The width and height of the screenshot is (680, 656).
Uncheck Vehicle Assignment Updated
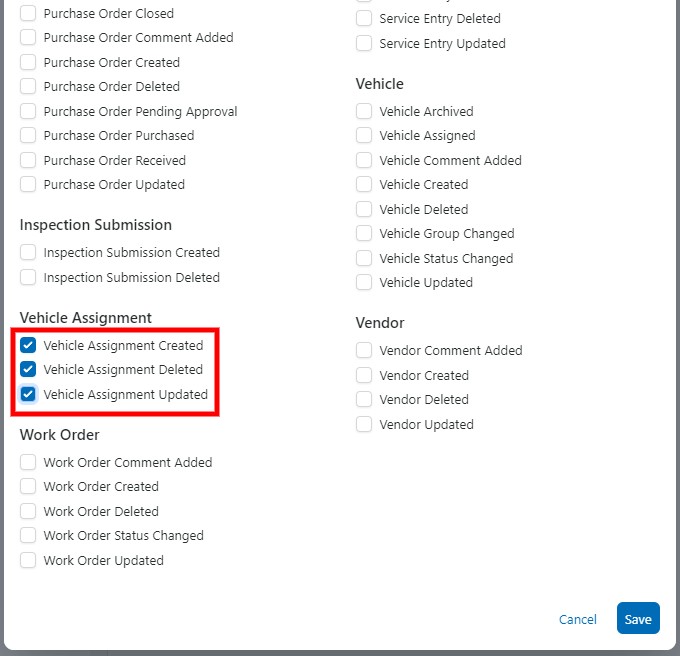28,394
